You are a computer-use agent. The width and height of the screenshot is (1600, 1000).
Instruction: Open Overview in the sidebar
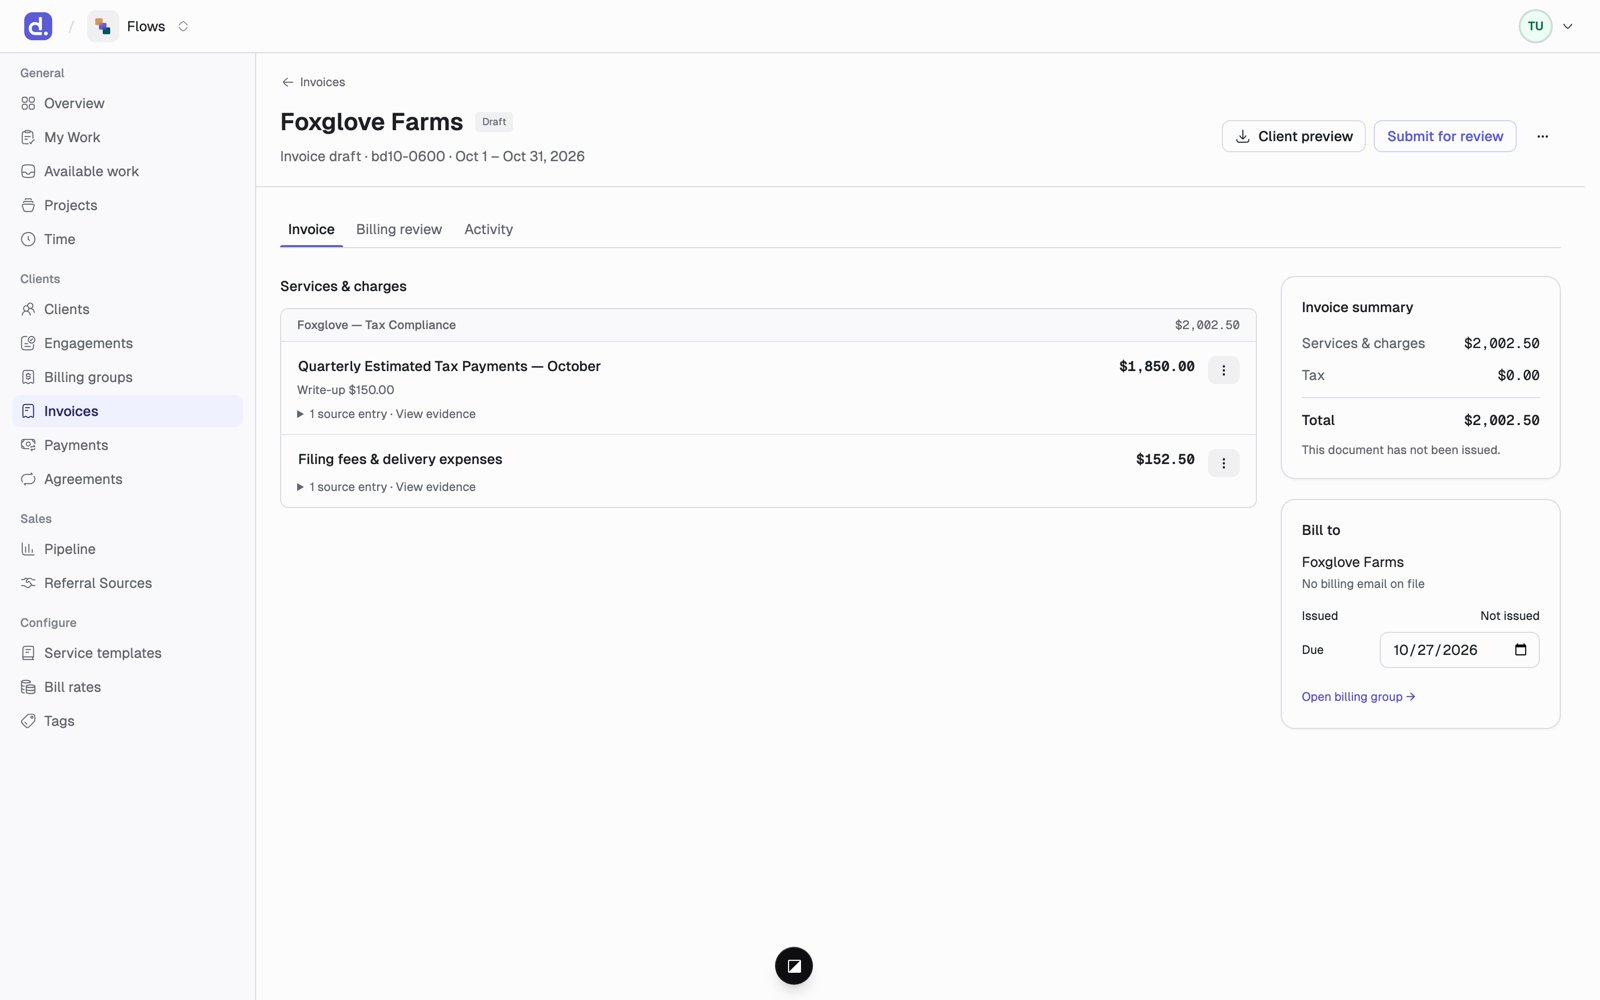[127, 103]
